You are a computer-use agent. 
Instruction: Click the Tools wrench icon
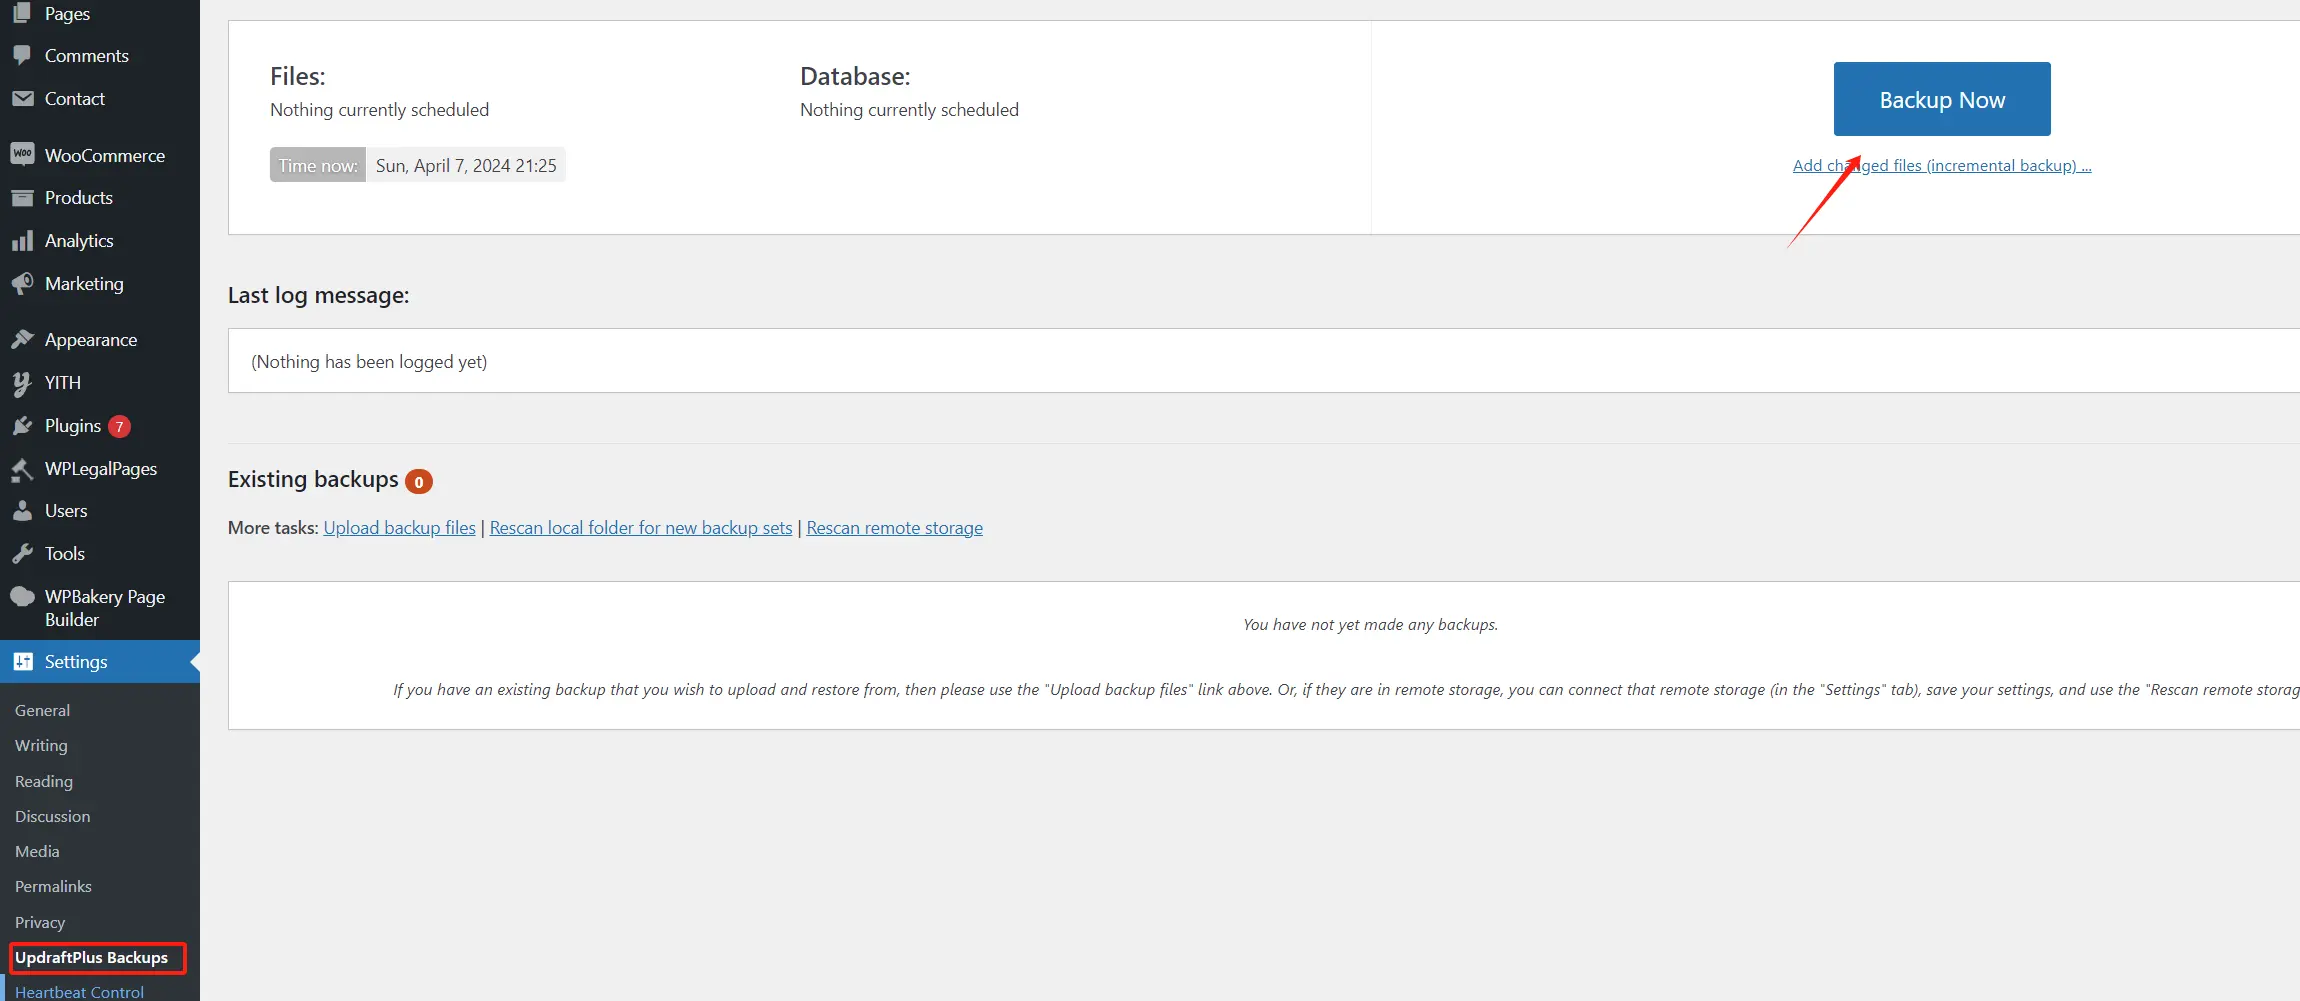coord(22,554)
